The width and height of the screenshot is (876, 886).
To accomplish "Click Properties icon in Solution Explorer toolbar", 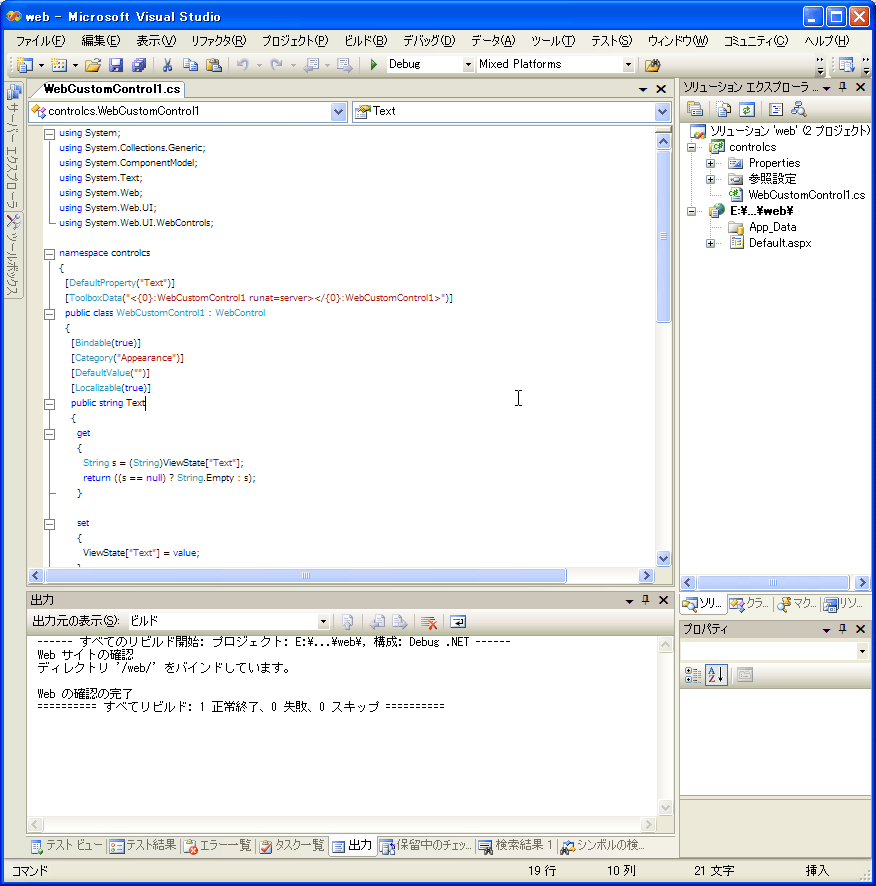I will [695, 109].
